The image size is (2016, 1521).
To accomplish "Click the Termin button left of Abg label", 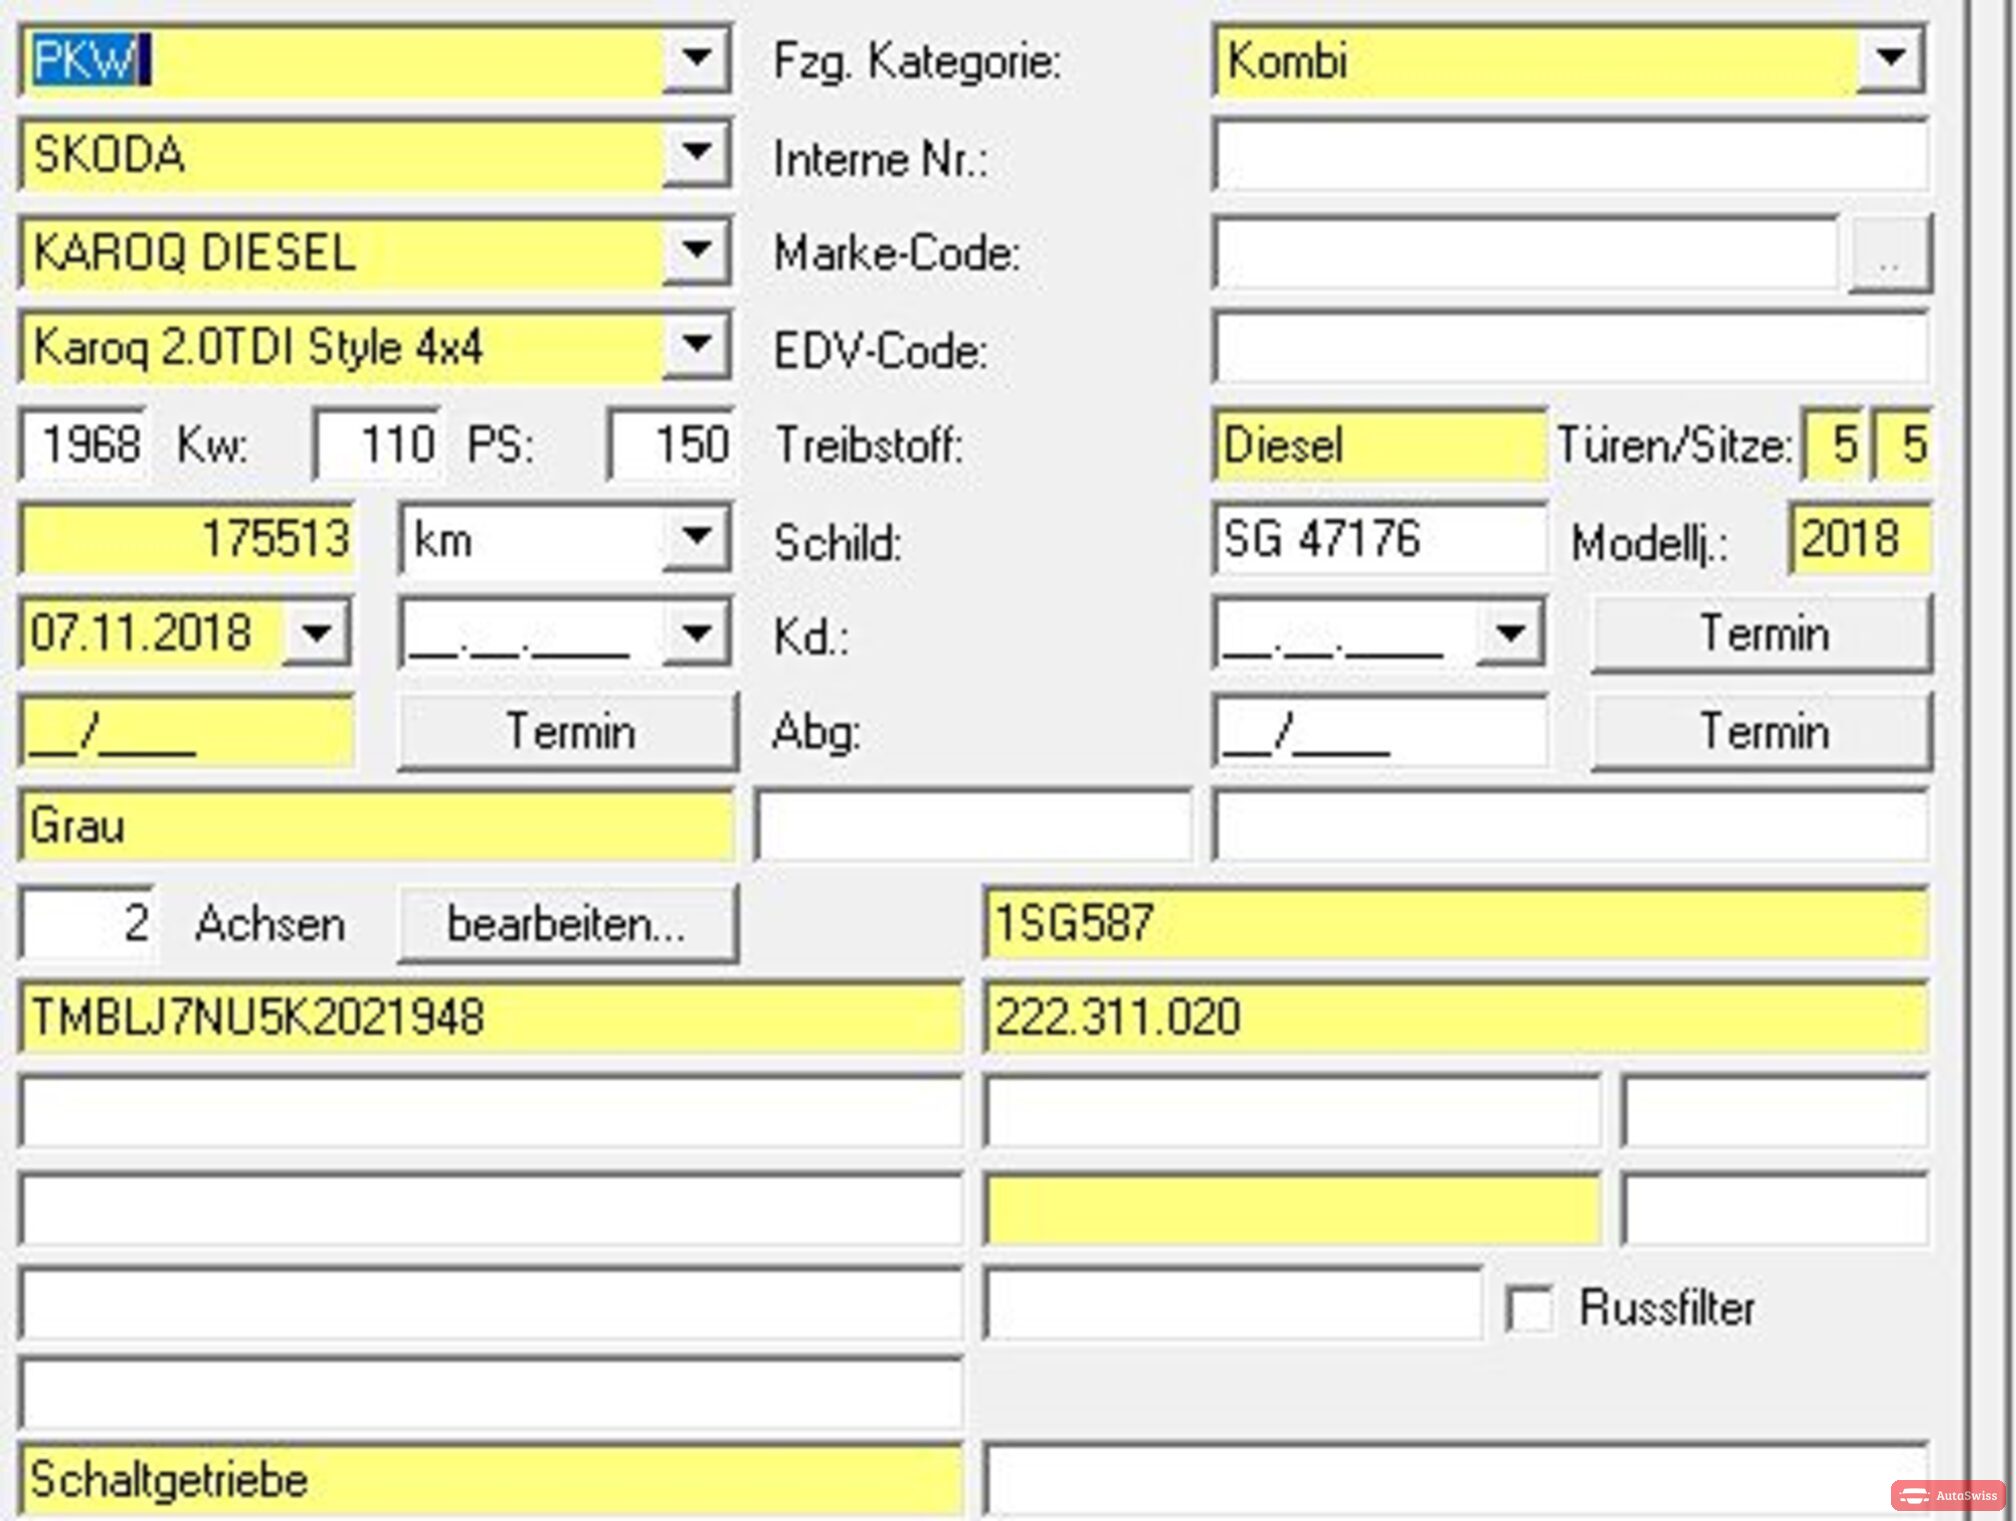I will pos(569,731).
